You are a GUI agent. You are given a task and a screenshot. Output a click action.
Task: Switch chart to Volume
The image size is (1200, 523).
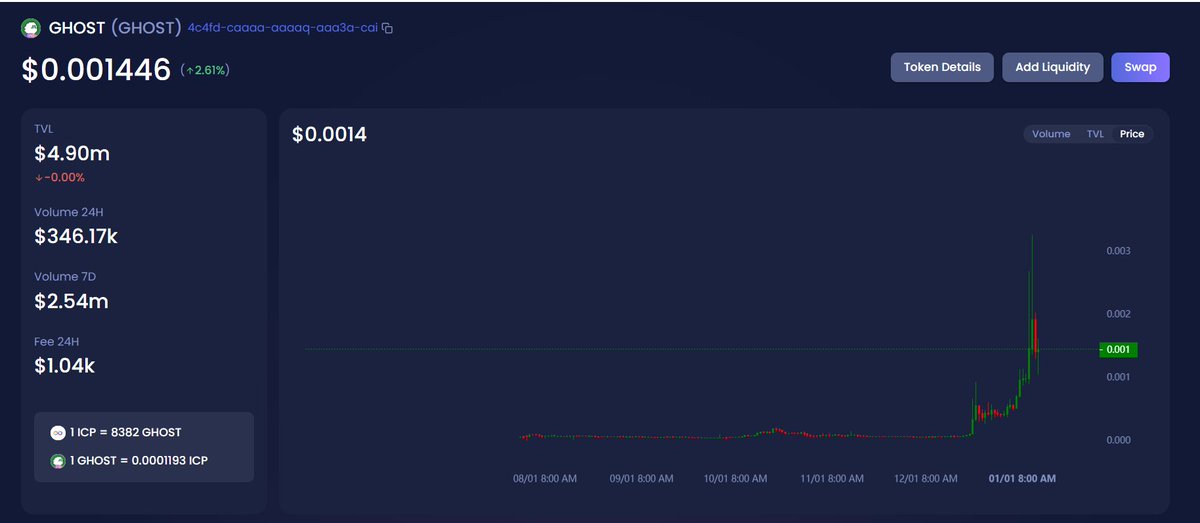1051,134
